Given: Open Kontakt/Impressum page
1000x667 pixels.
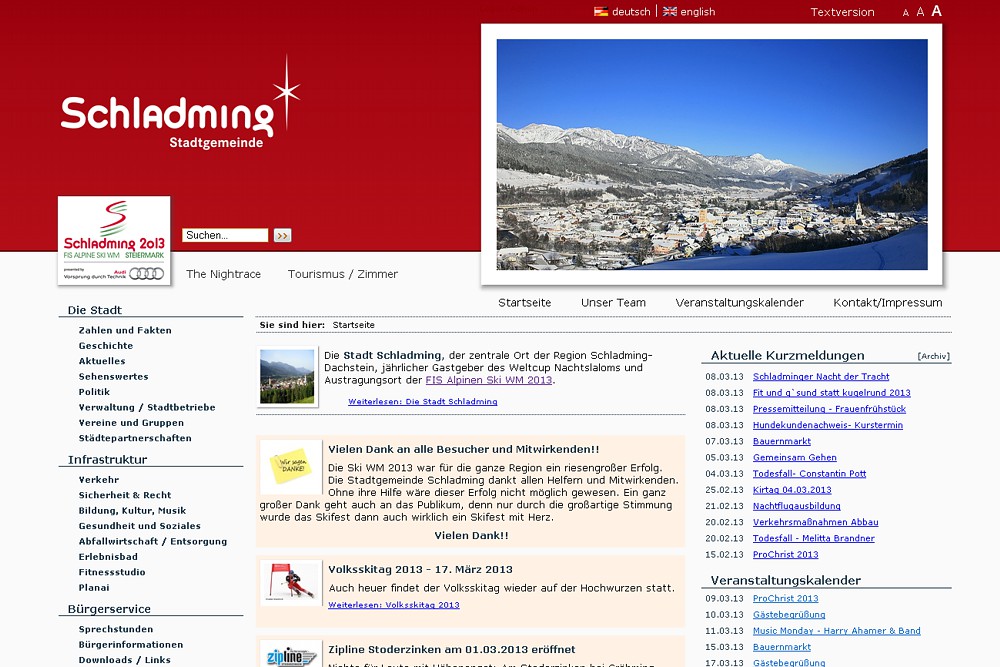Looking at the screenshot, I should (887, 303).
